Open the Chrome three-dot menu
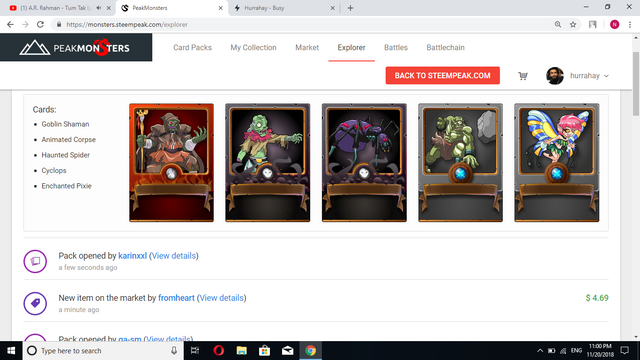The image size is (640, 360). 630,24
